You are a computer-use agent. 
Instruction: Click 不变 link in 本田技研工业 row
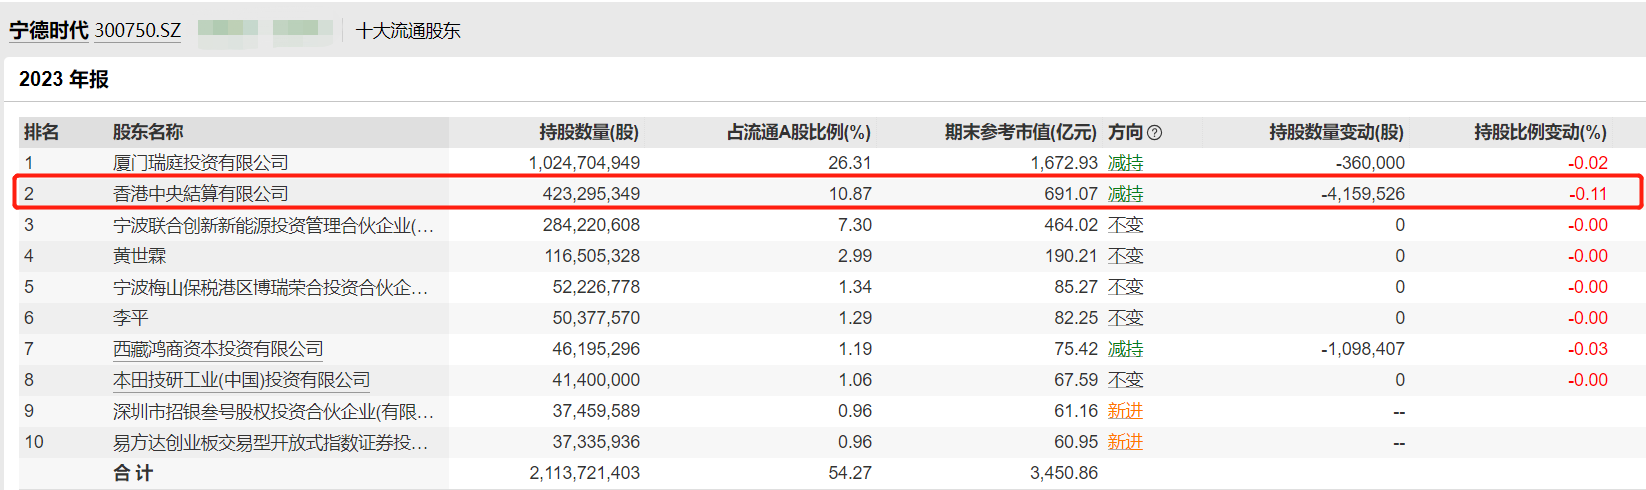(x=1126, y=380)
